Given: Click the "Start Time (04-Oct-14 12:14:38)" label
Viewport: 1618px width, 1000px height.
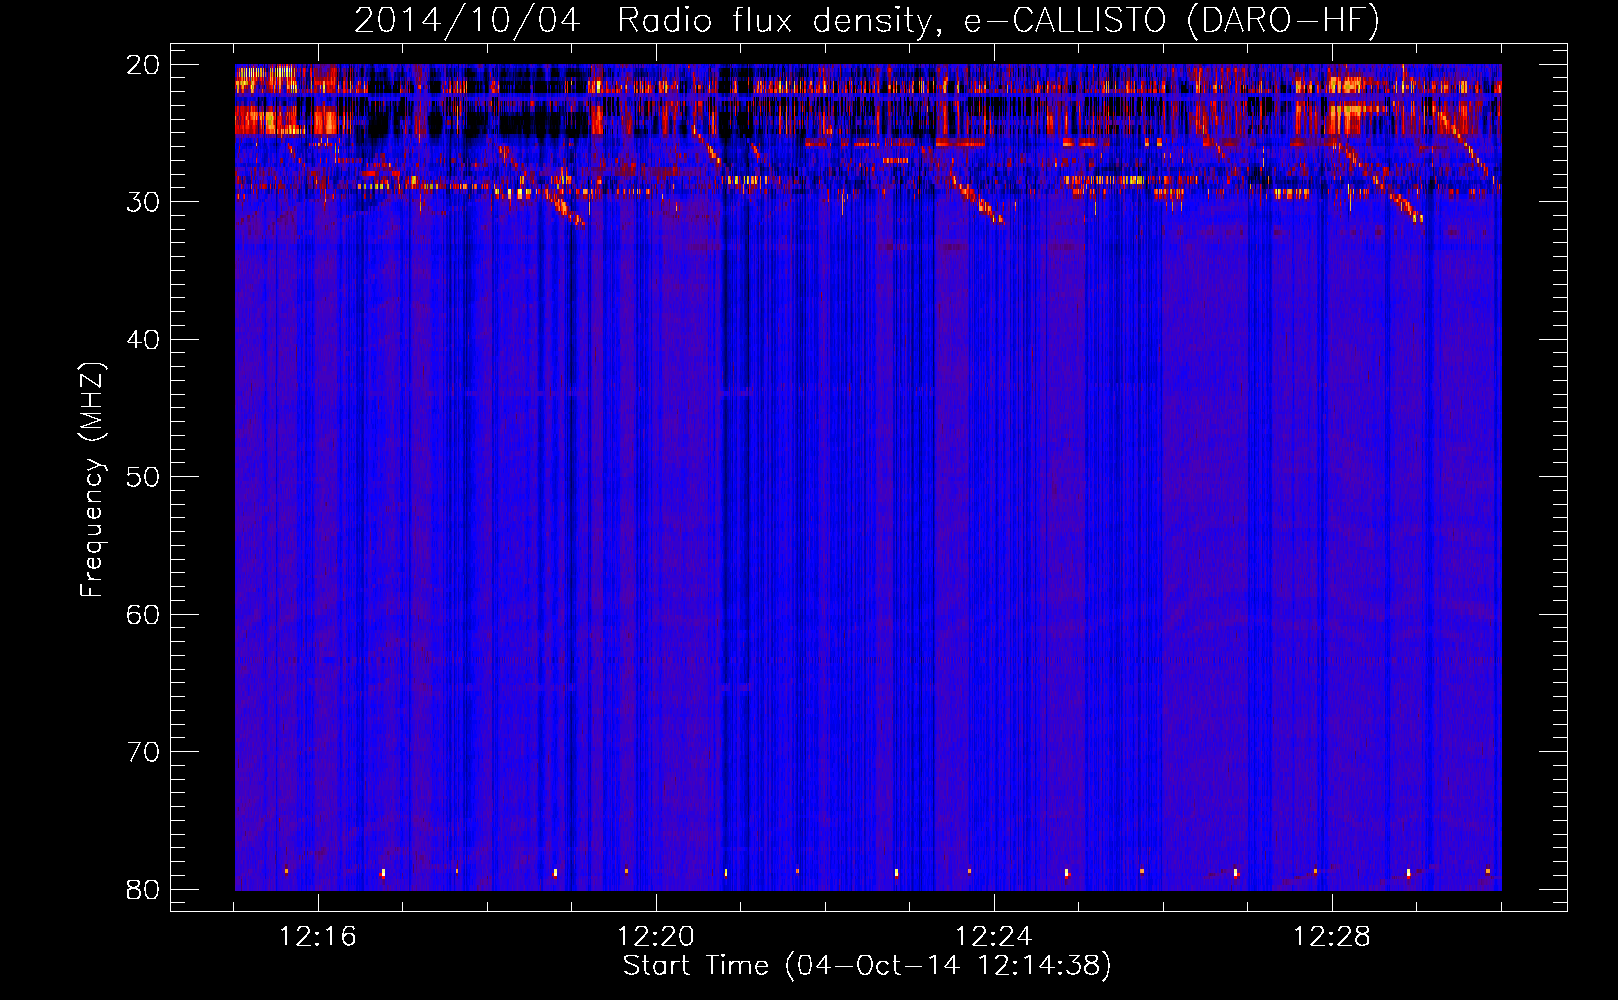Looking at the screenshot, I should (x=867, y=966).
